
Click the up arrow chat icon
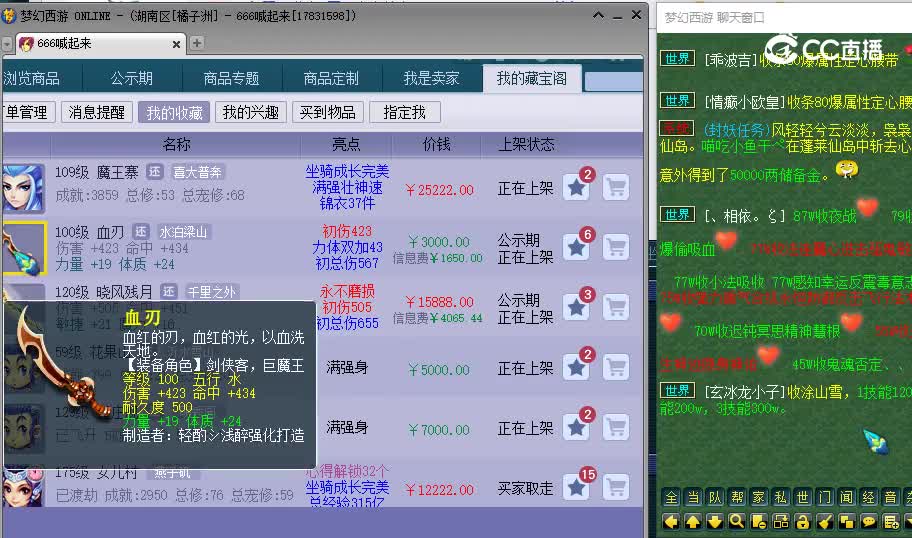point(693,522)
